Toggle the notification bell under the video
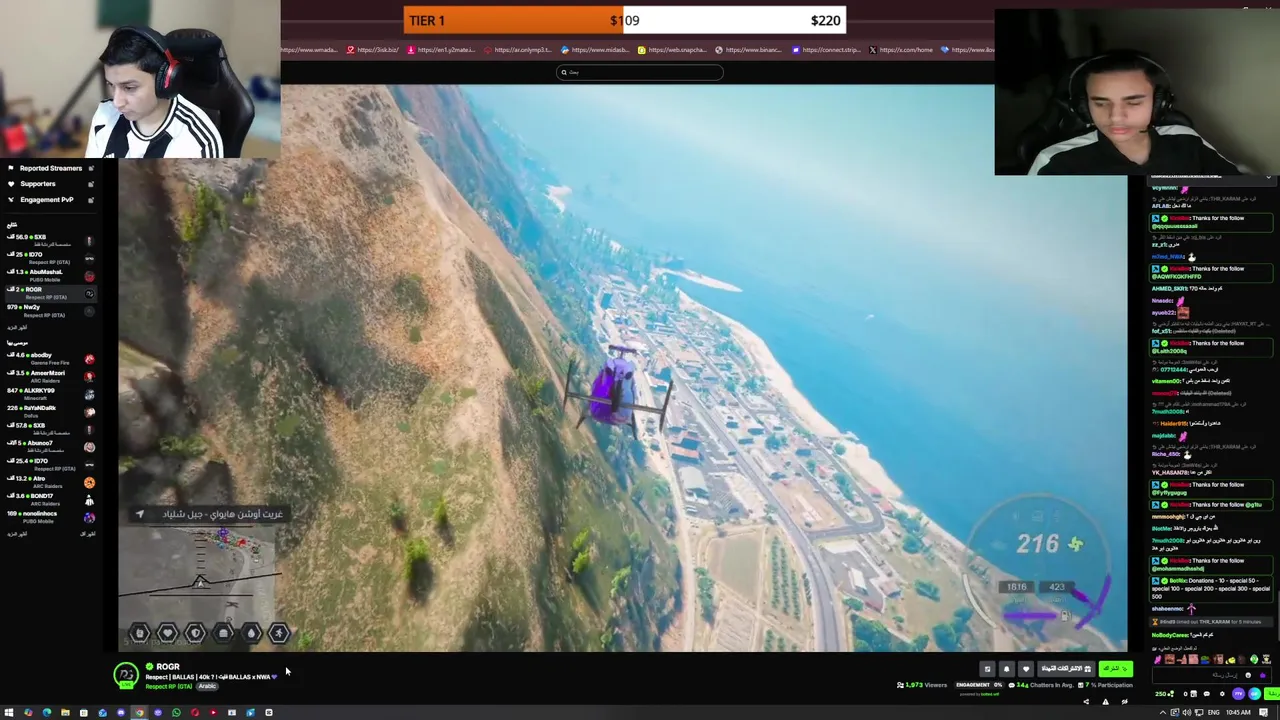Screen dimensions: 1280x720 (x=1006, y=669)
